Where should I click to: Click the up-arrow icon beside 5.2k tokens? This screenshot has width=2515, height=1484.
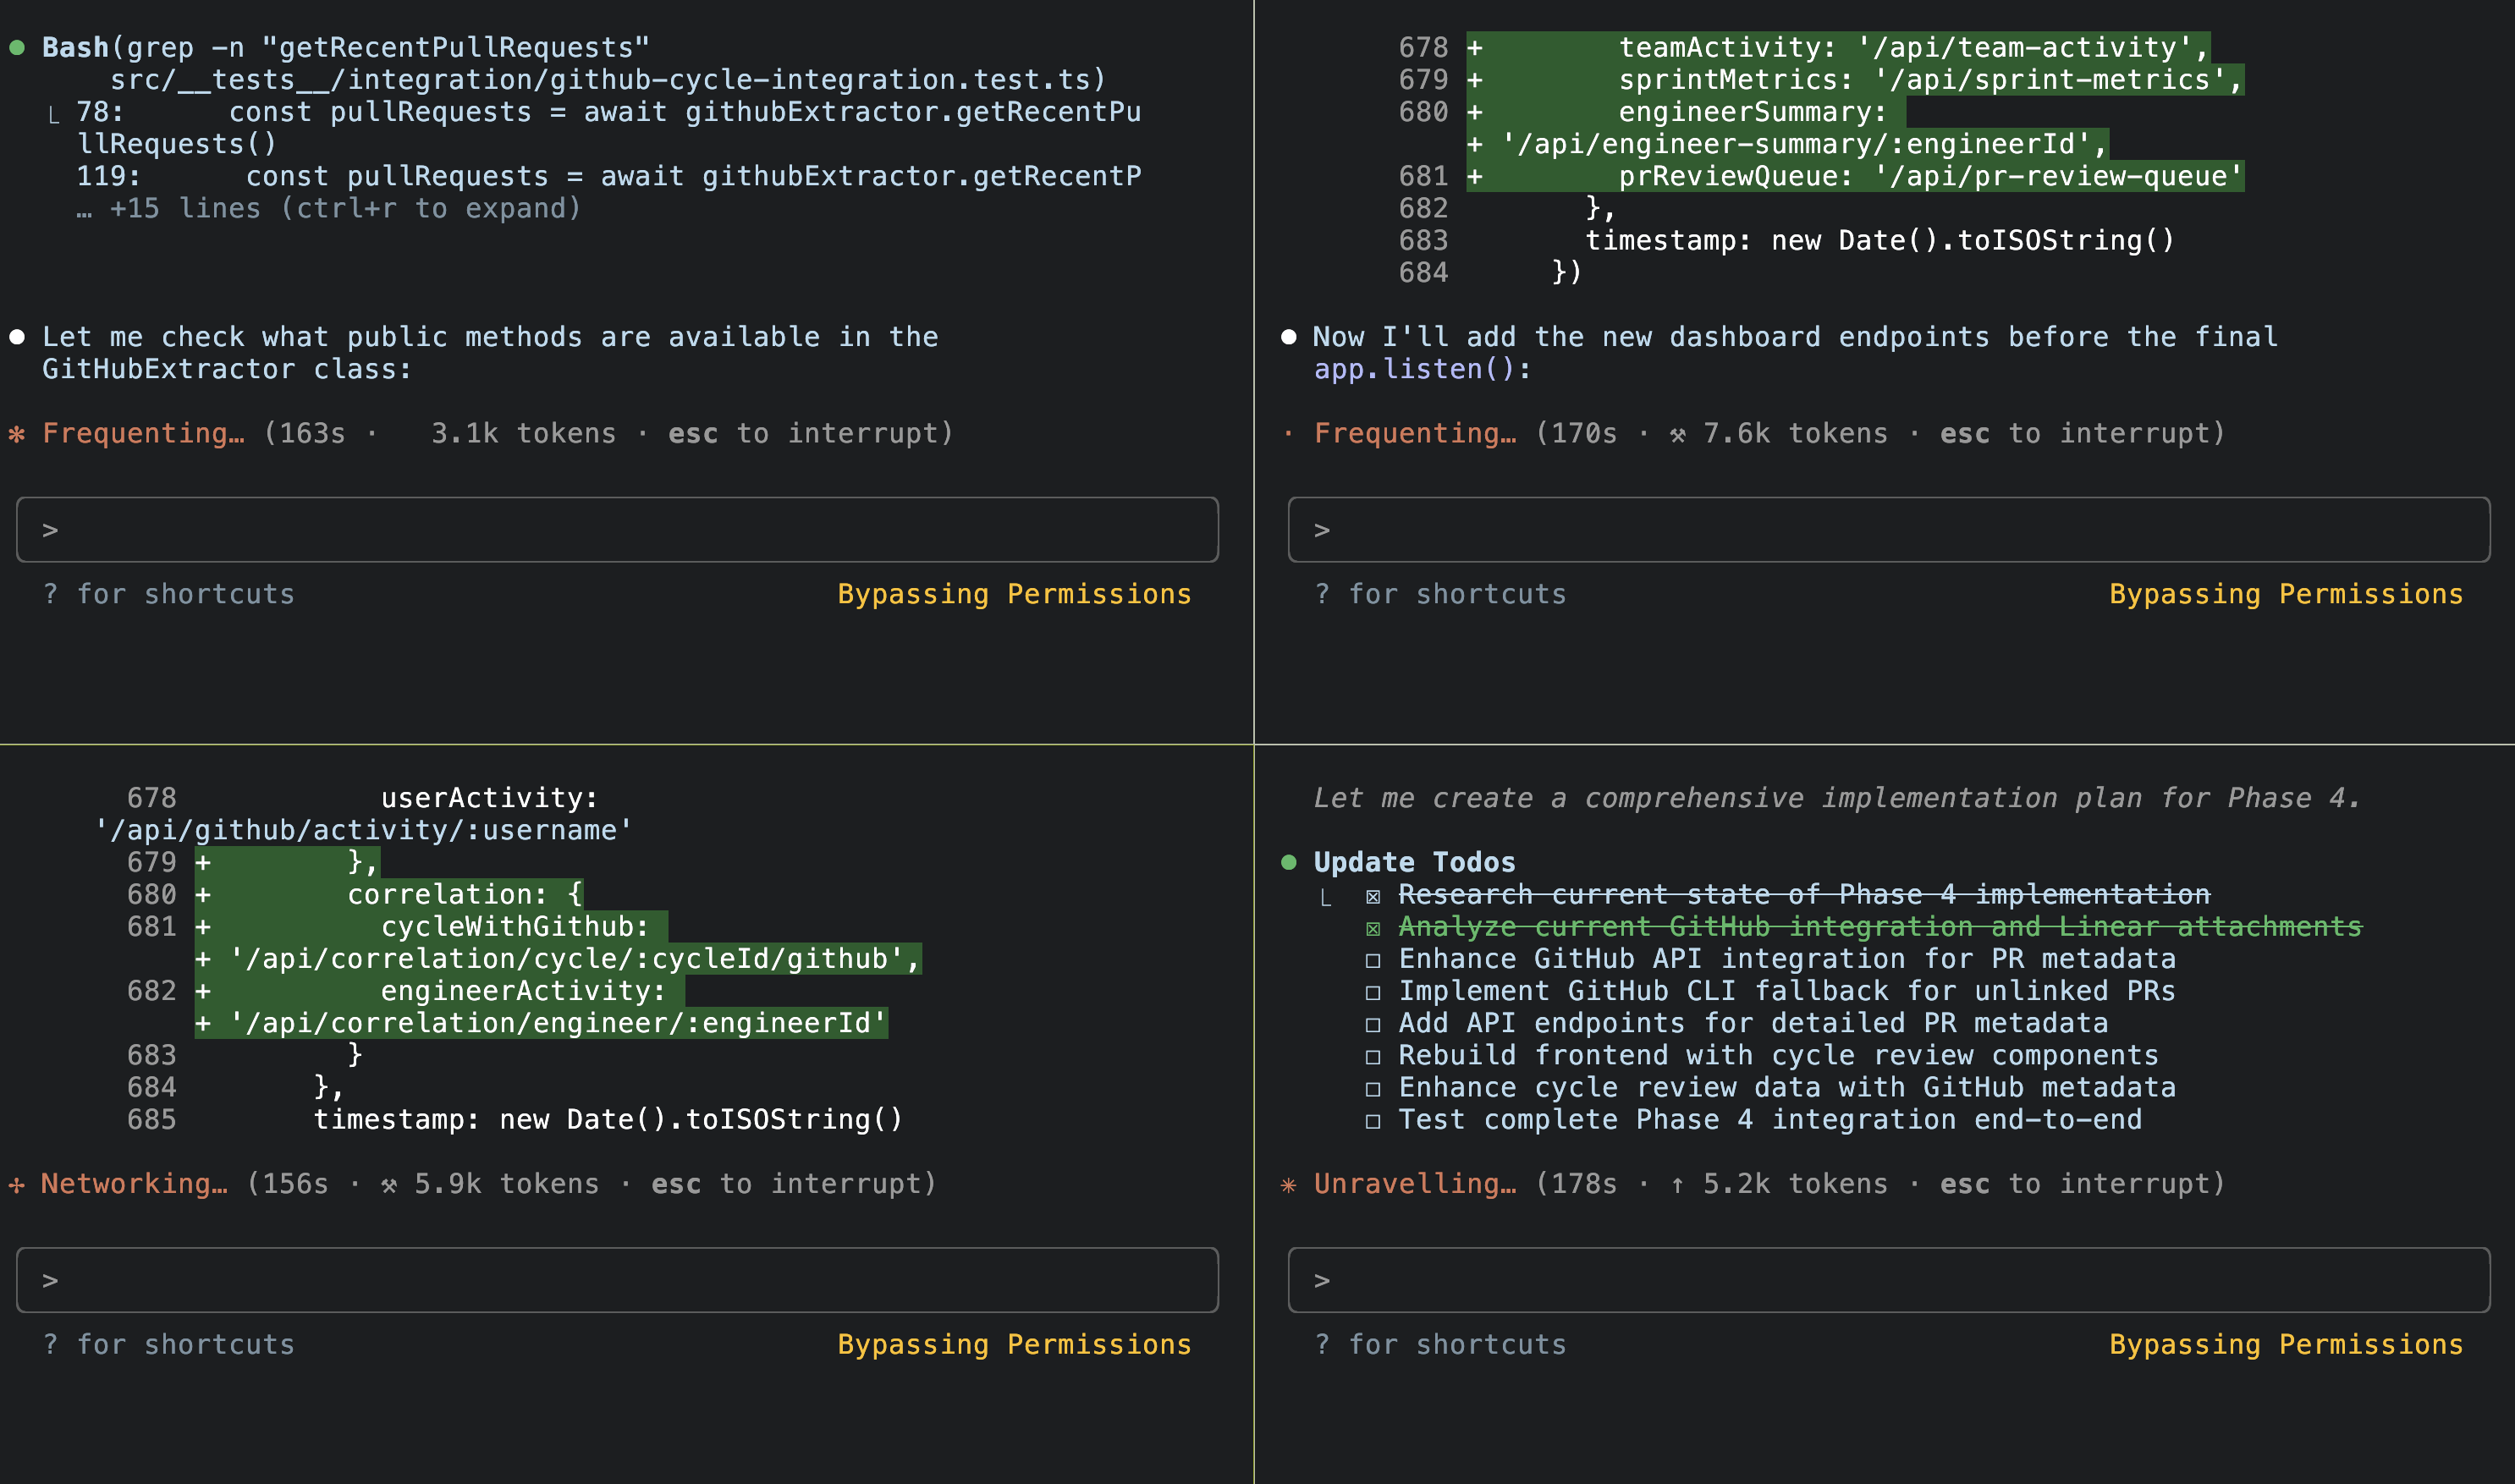click(x=1678, y=1185)
